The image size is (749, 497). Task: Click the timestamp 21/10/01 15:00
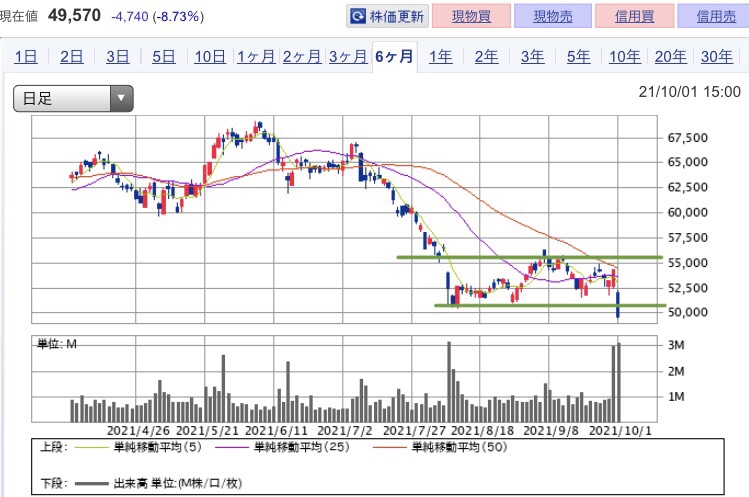(x=689, y=92)
